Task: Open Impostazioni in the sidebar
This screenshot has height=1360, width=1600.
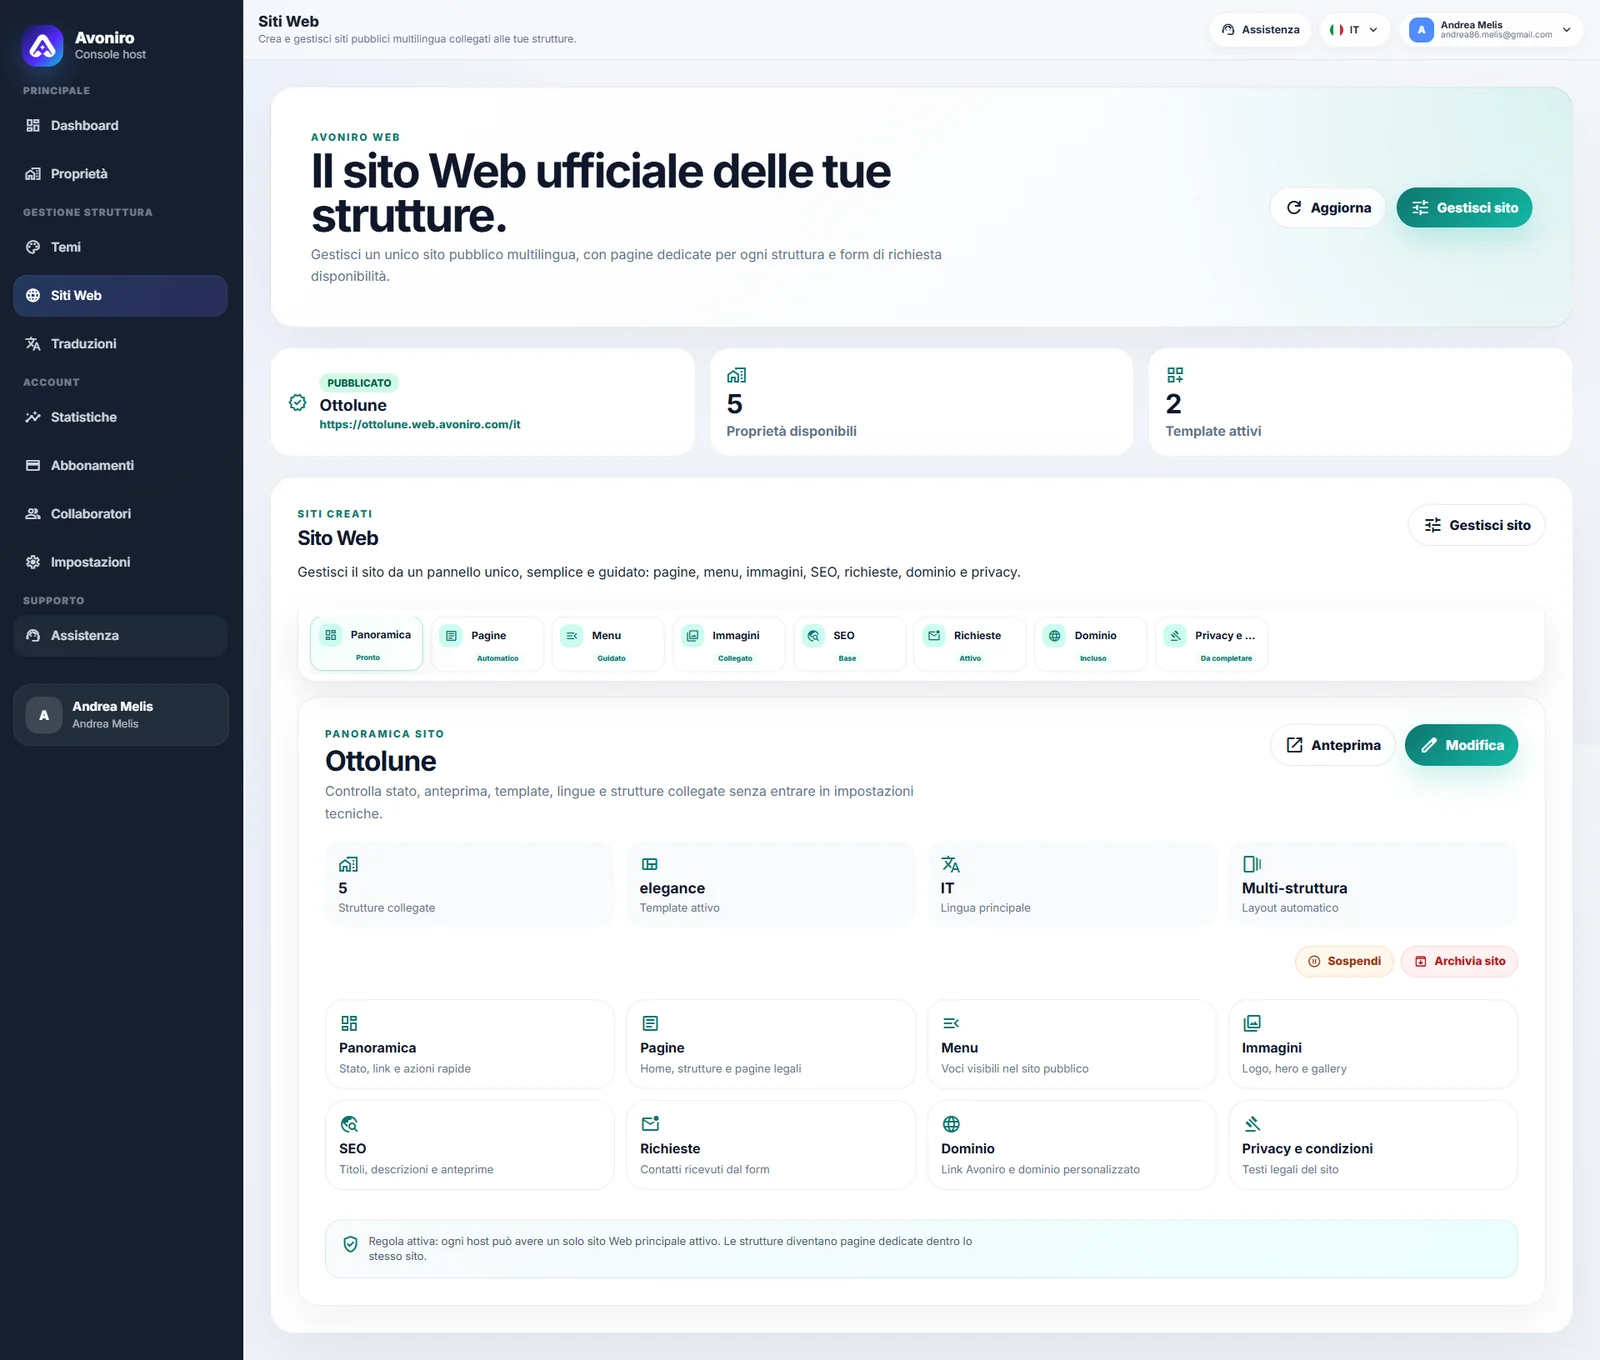Action: 120,562
